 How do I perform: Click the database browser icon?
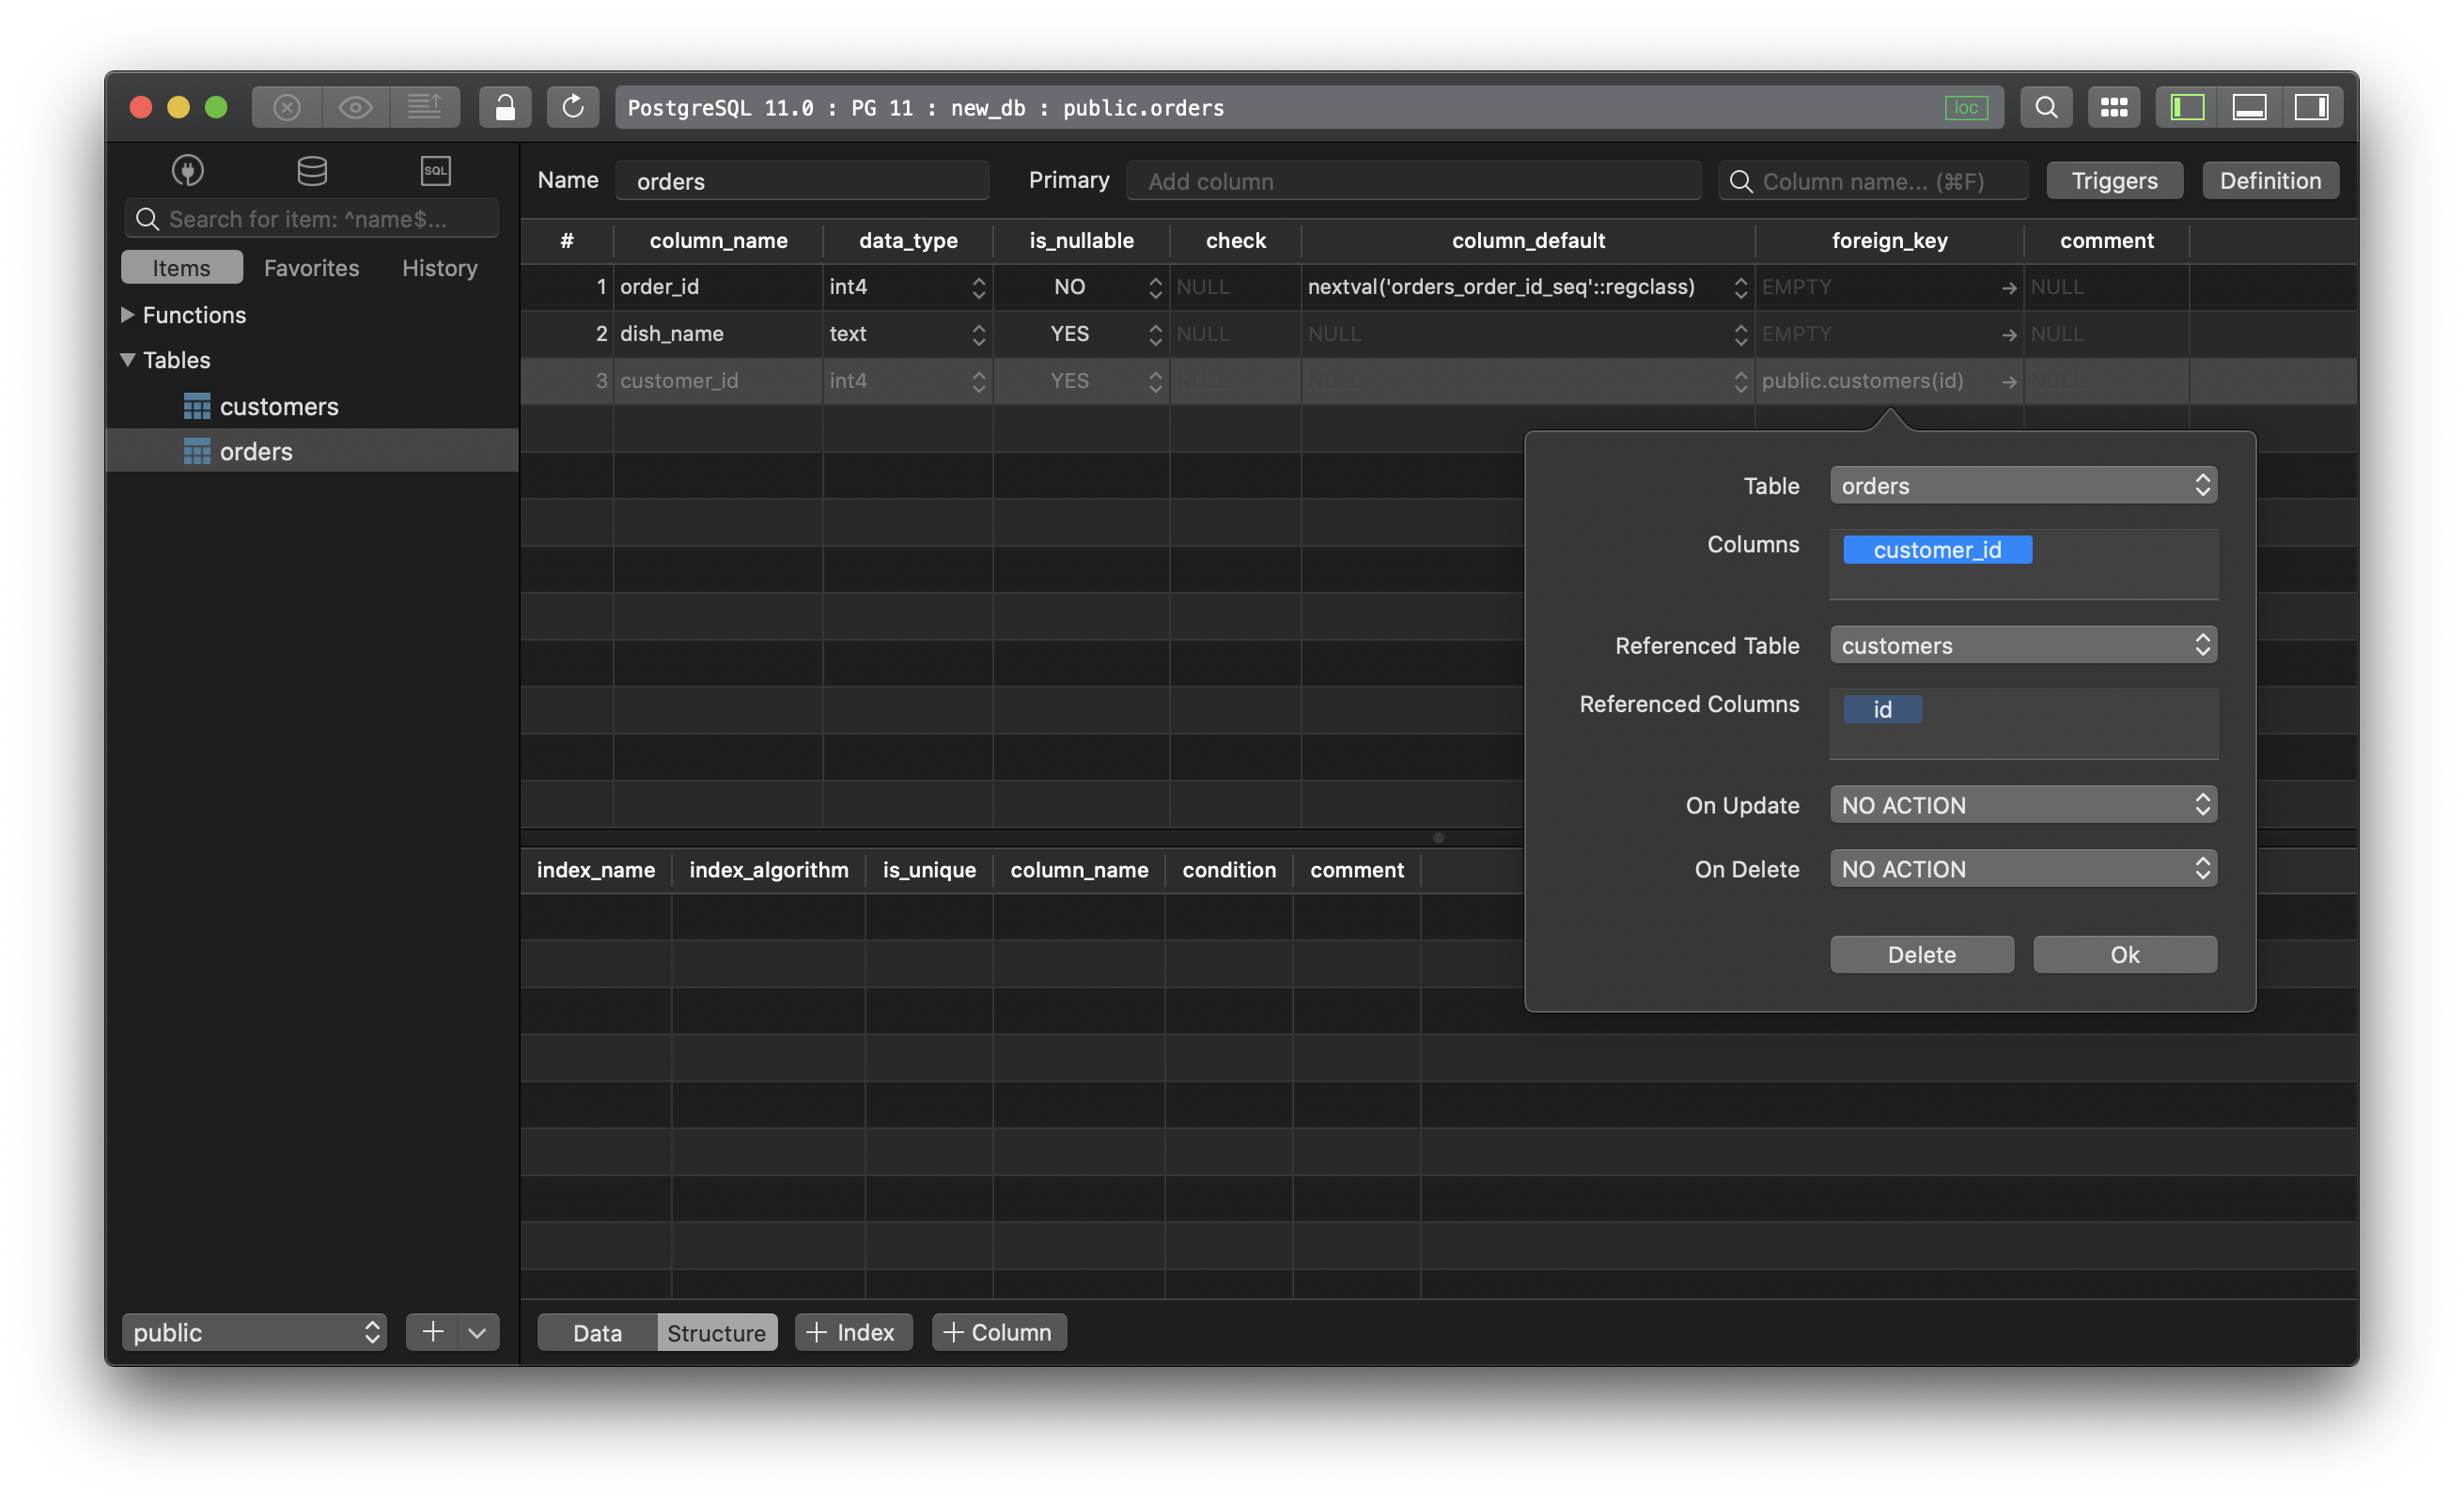click(308, 171)
